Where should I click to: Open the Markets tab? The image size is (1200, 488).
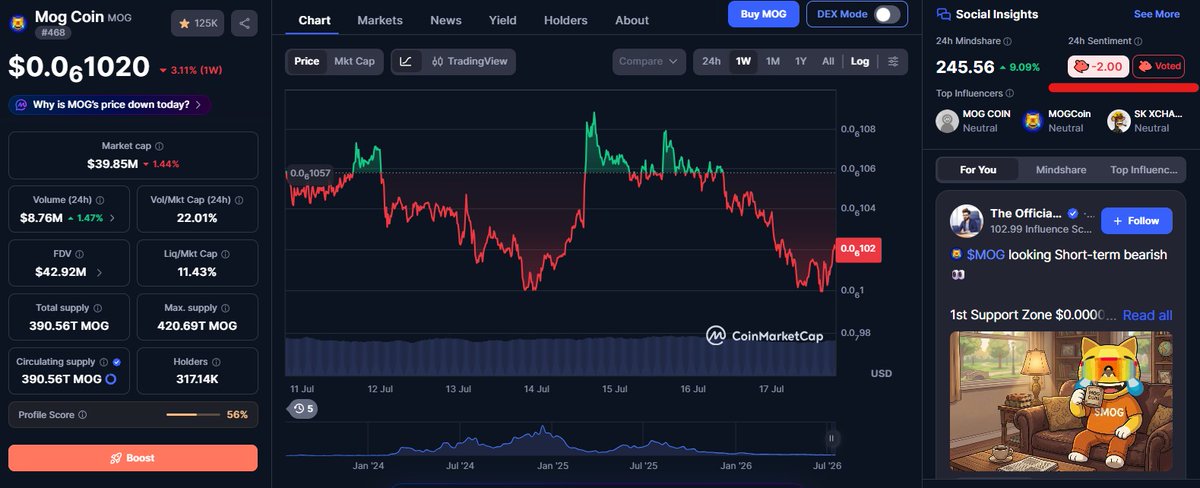(x=380, y=20)
